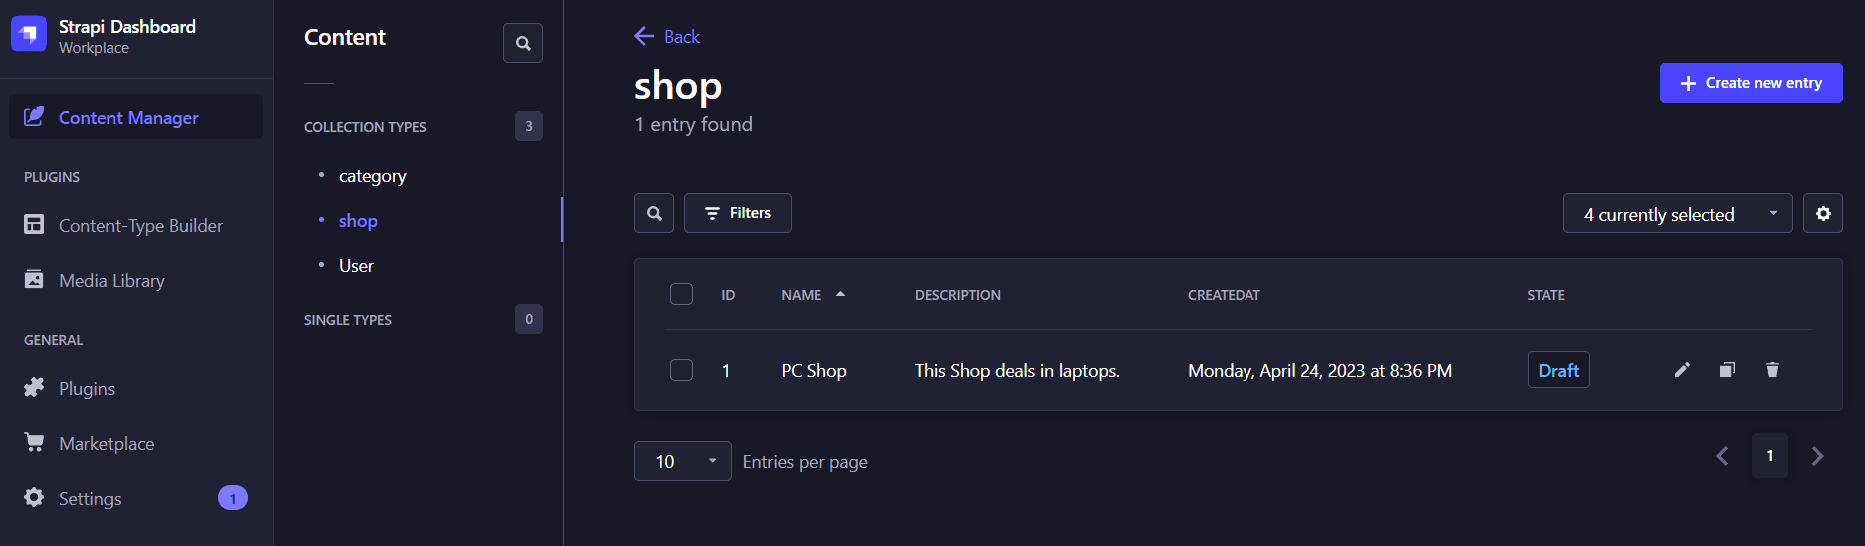The width and height of the screenshot is (1865, 546).
Task: Duplicate the PC Shop entry
Action: pyautogui.click(x=1727, y=370)
